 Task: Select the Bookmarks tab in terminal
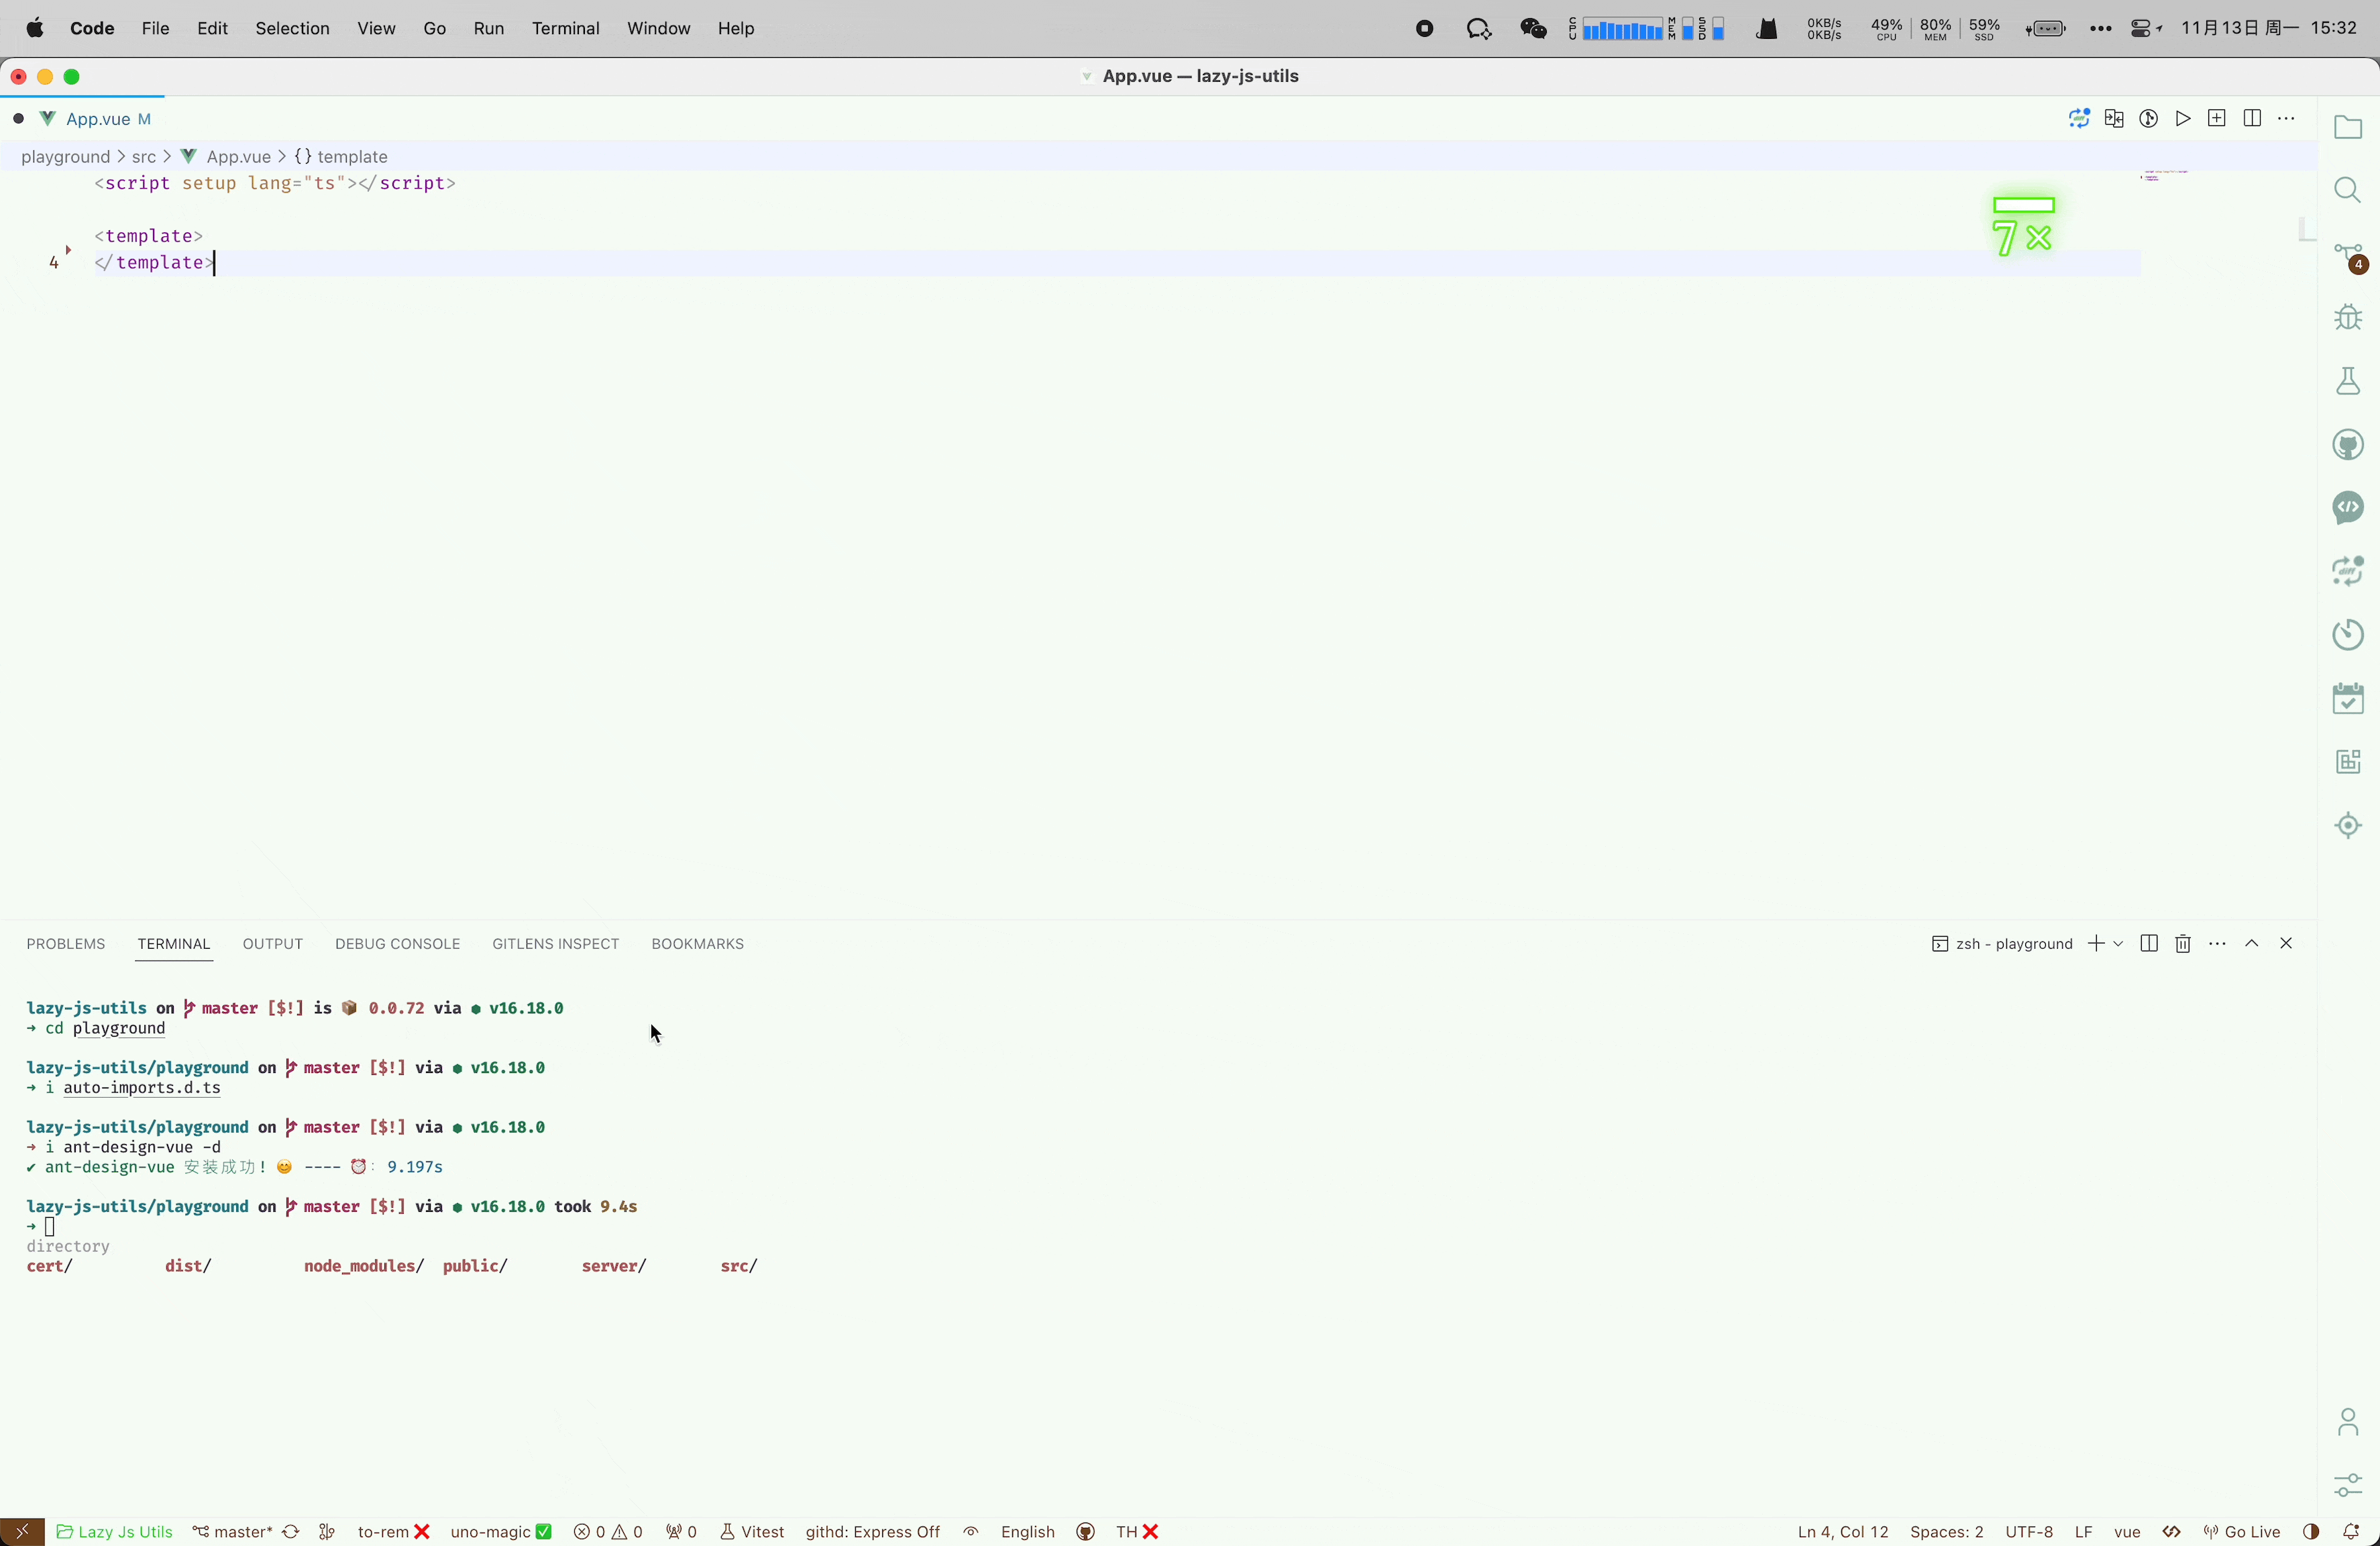click(x=696, y=942)
